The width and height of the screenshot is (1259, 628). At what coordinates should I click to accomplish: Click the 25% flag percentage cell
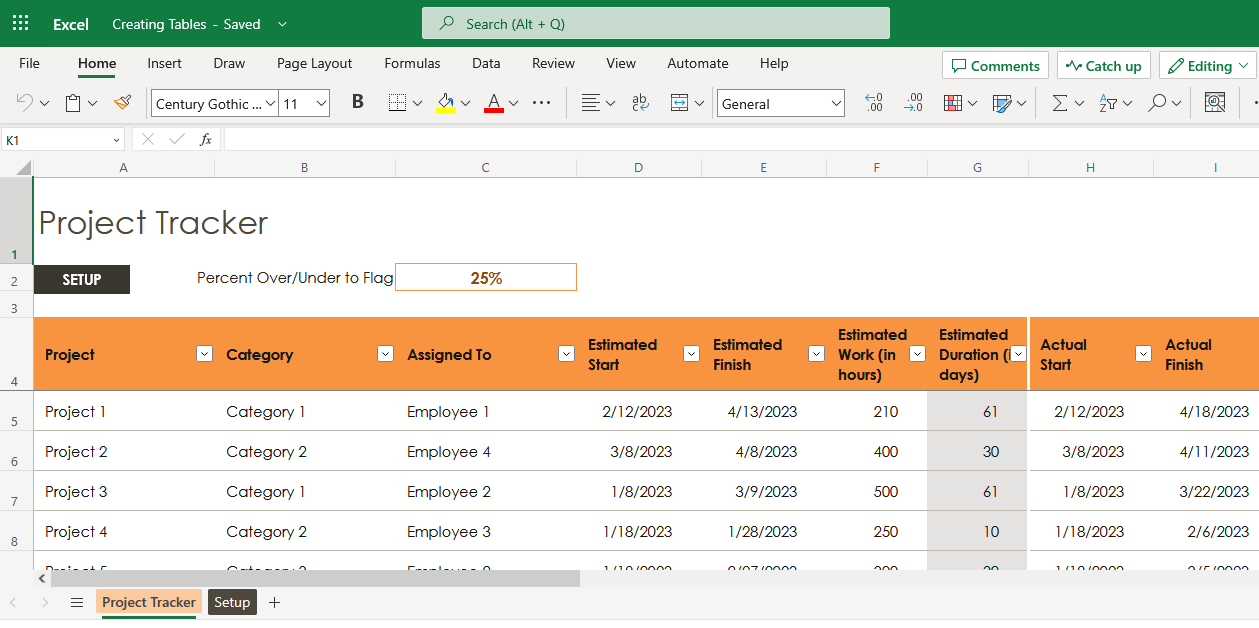pyautogui.click(x=486, y=277)
